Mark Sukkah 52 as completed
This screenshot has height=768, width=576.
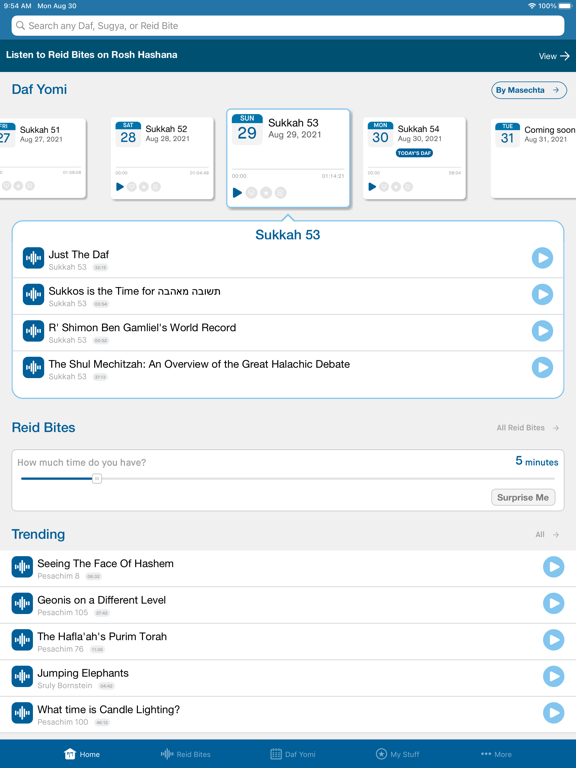156,187
